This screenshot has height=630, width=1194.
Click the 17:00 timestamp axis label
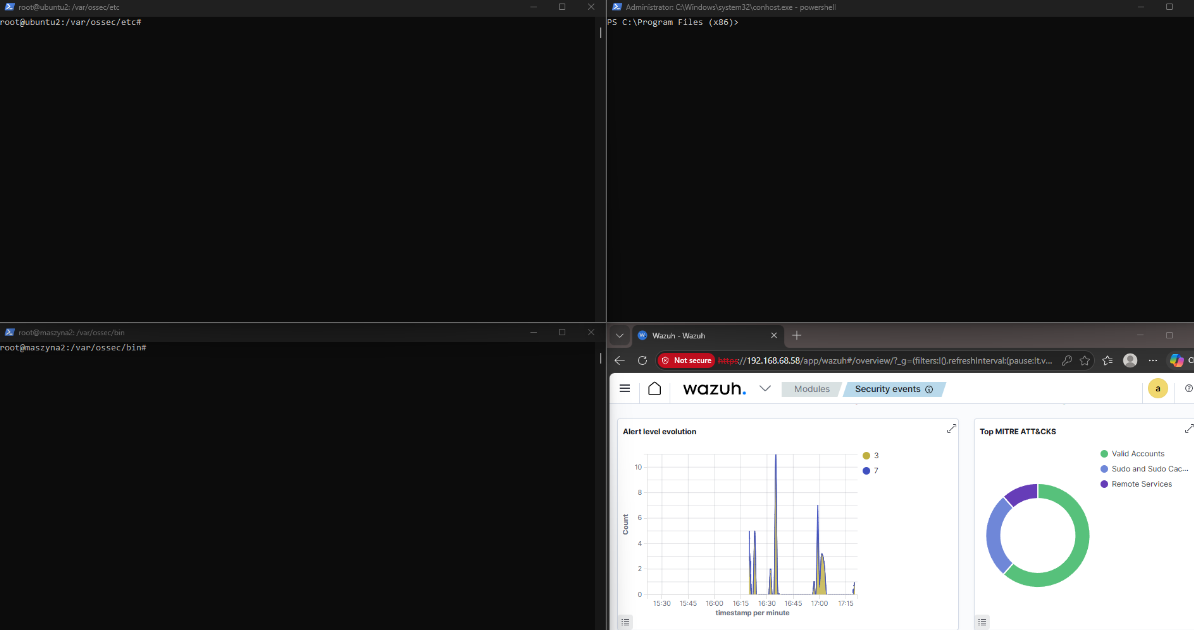(x=819, y=603)
